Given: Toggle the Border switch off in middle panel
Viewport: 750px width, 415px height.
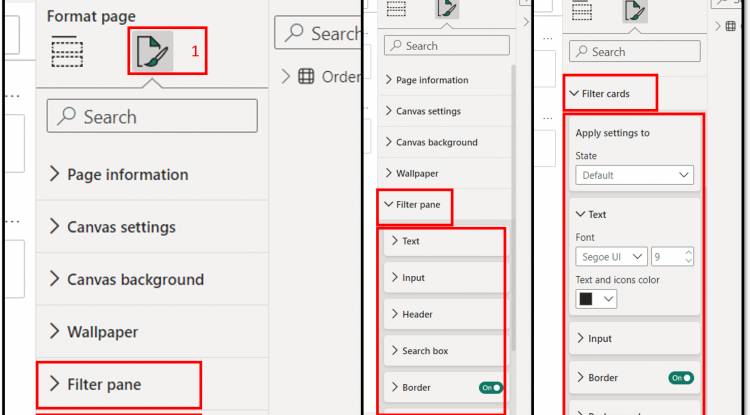Looking at the screenshot, I should tap(491, 388).
